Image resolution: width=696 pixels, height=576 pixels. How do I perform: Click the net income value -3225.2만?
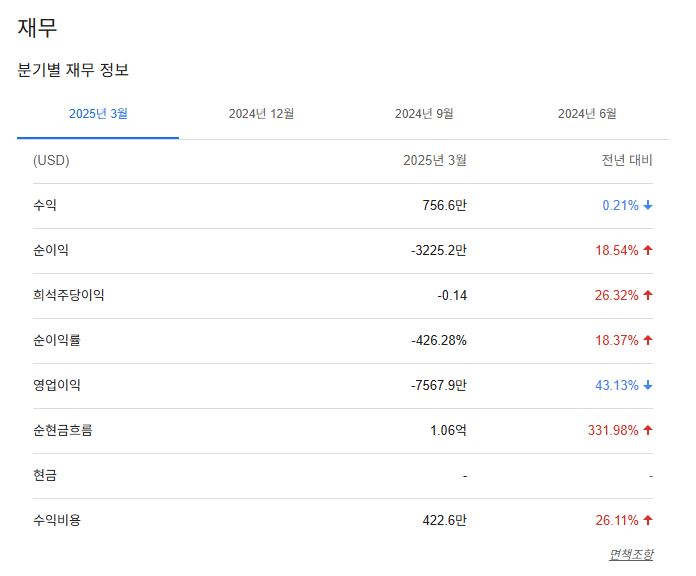click(x=439, y=250)
